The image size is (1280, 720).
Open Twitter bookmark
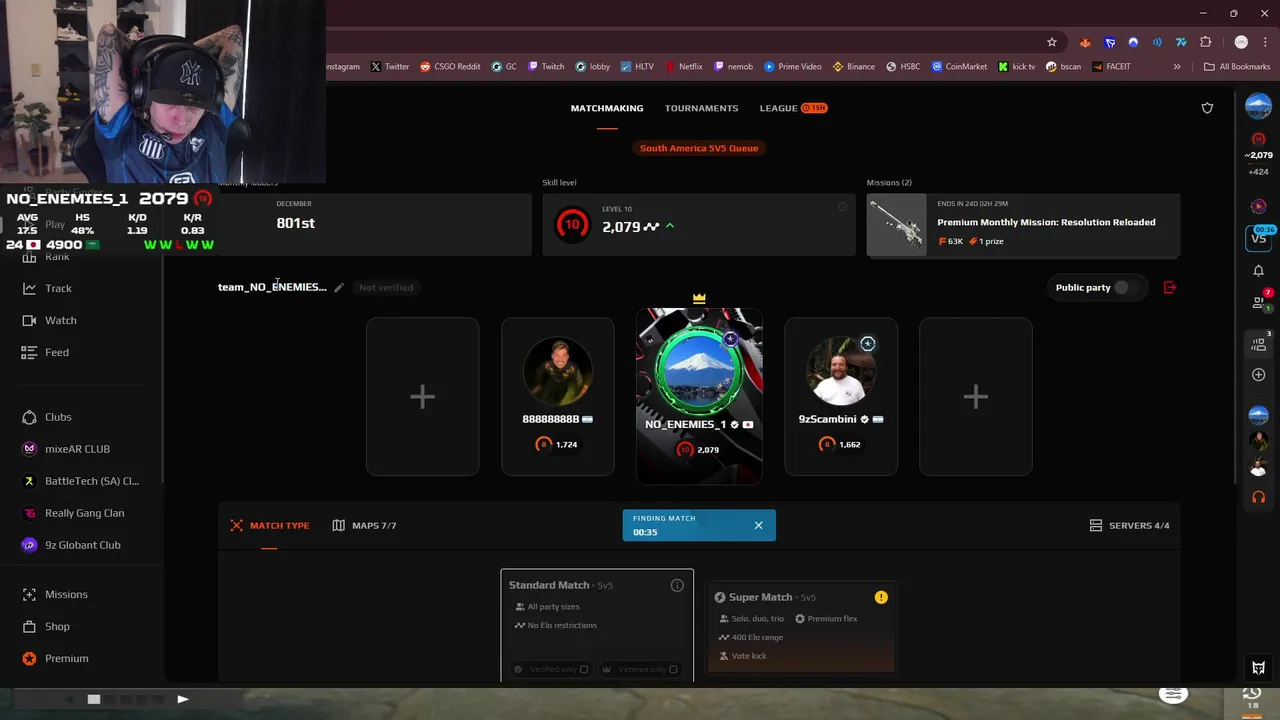click(x=389, y=67)
